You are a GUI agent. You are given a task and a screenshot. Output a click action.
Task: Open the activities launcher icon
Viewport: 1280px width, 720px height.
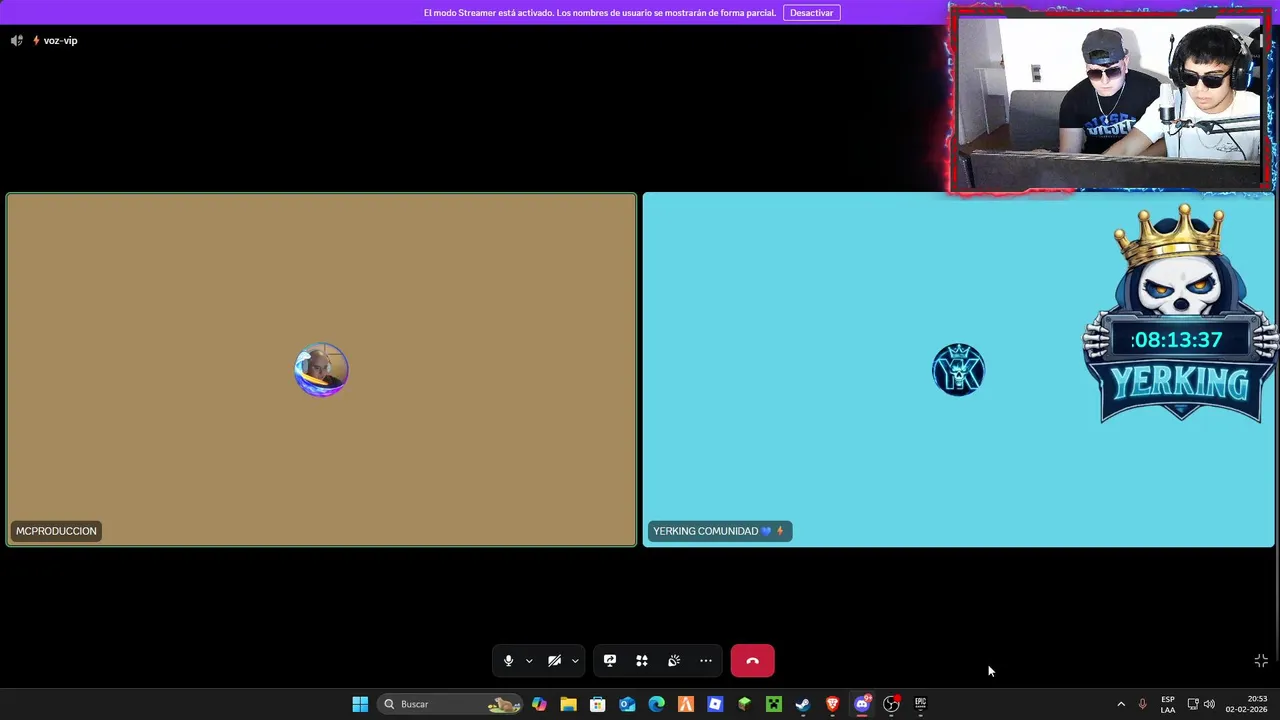pyautogui.click(x=642, y=661)
